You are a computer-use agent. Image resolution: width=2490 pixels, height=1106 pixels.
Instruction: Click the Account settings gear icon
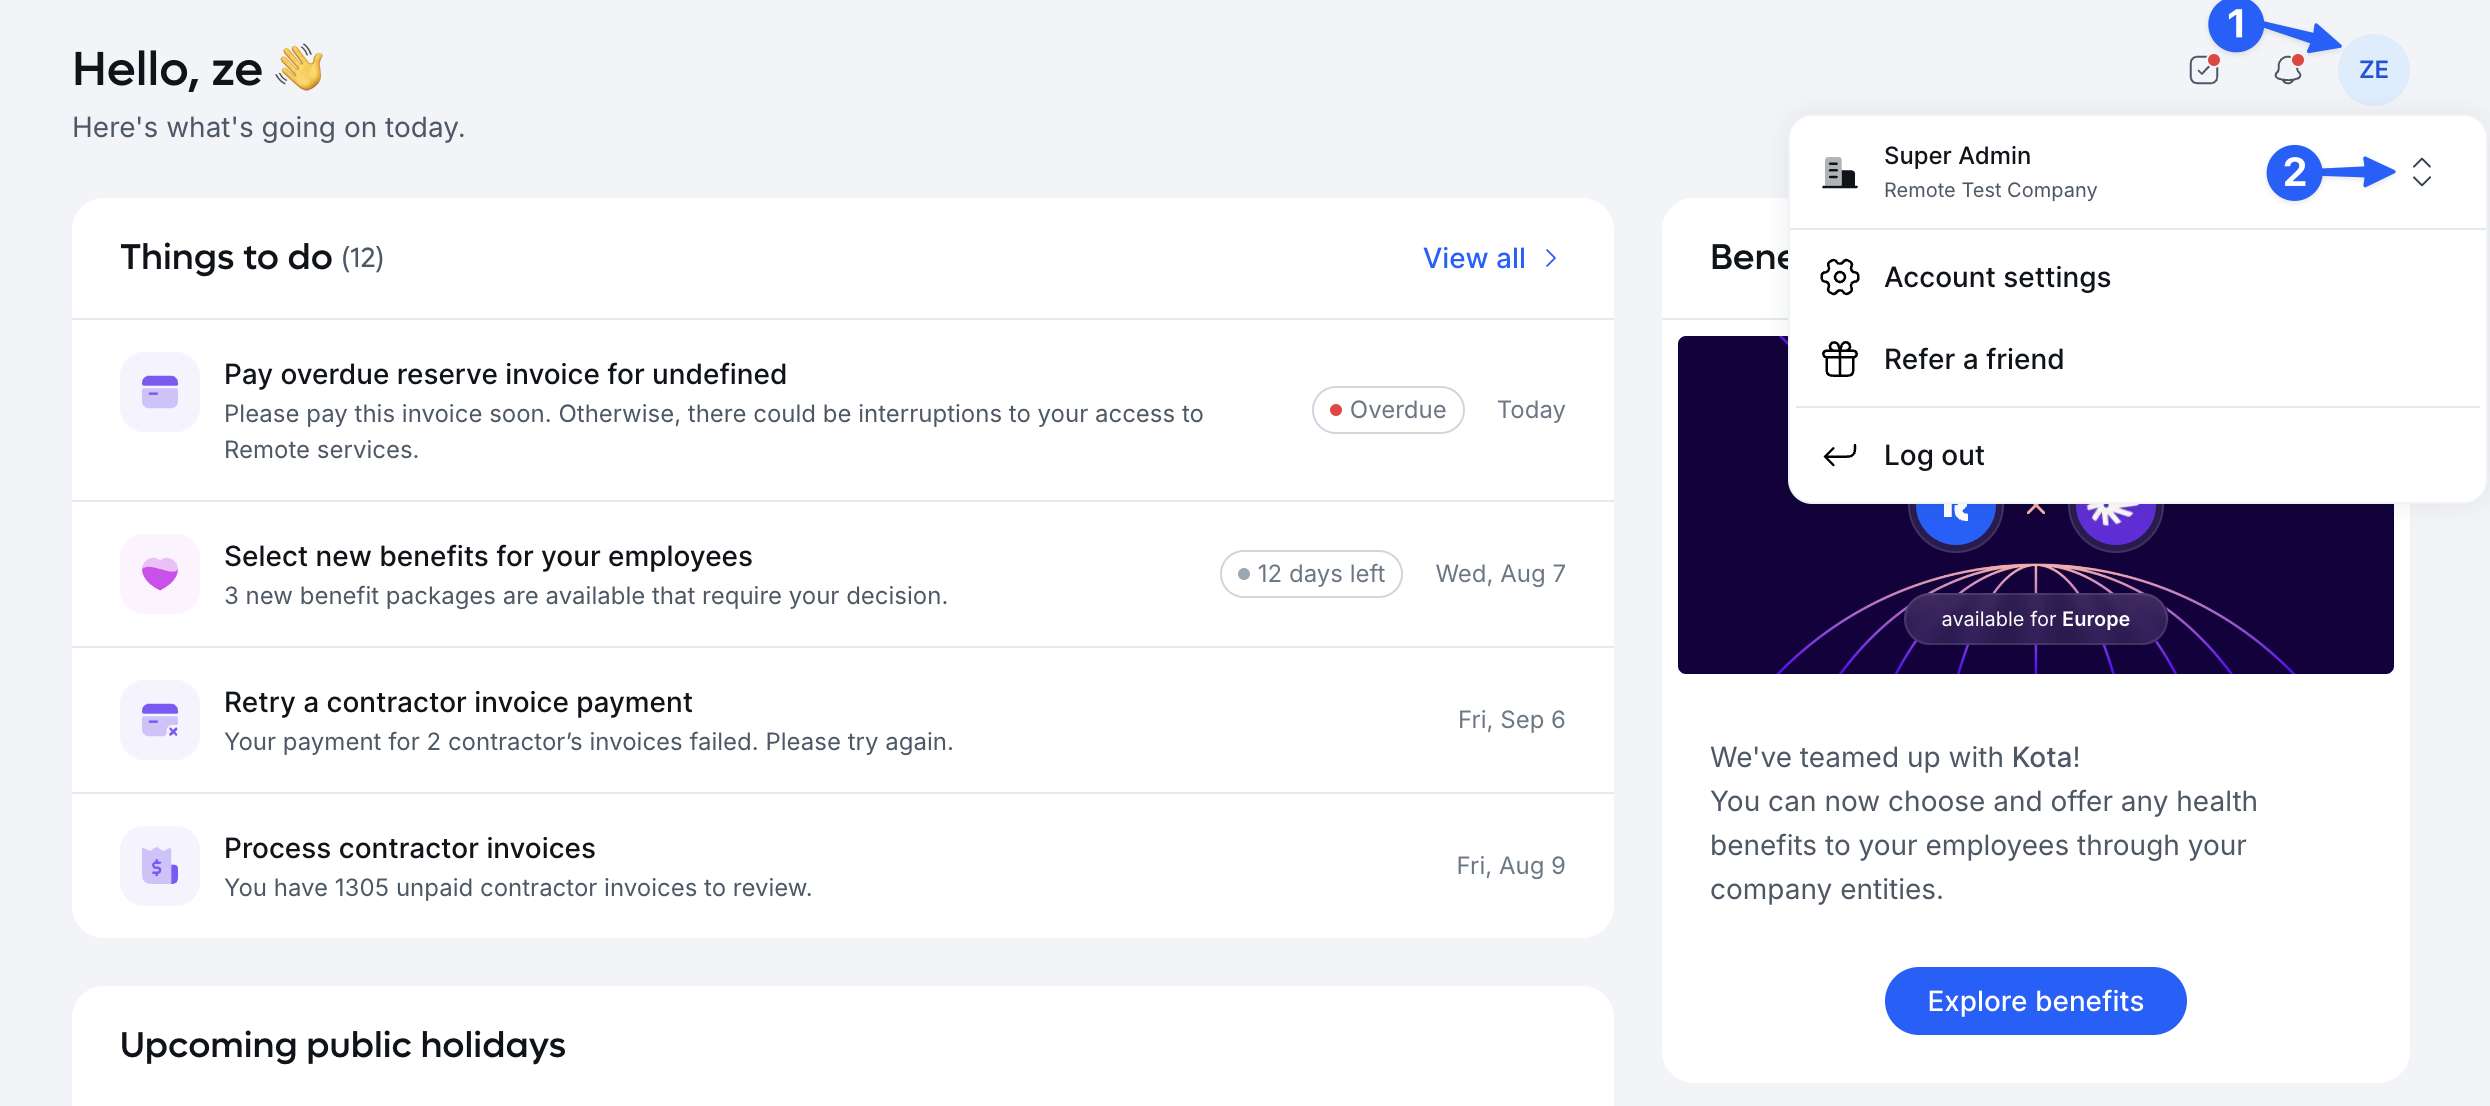(x=1839, y=277)
